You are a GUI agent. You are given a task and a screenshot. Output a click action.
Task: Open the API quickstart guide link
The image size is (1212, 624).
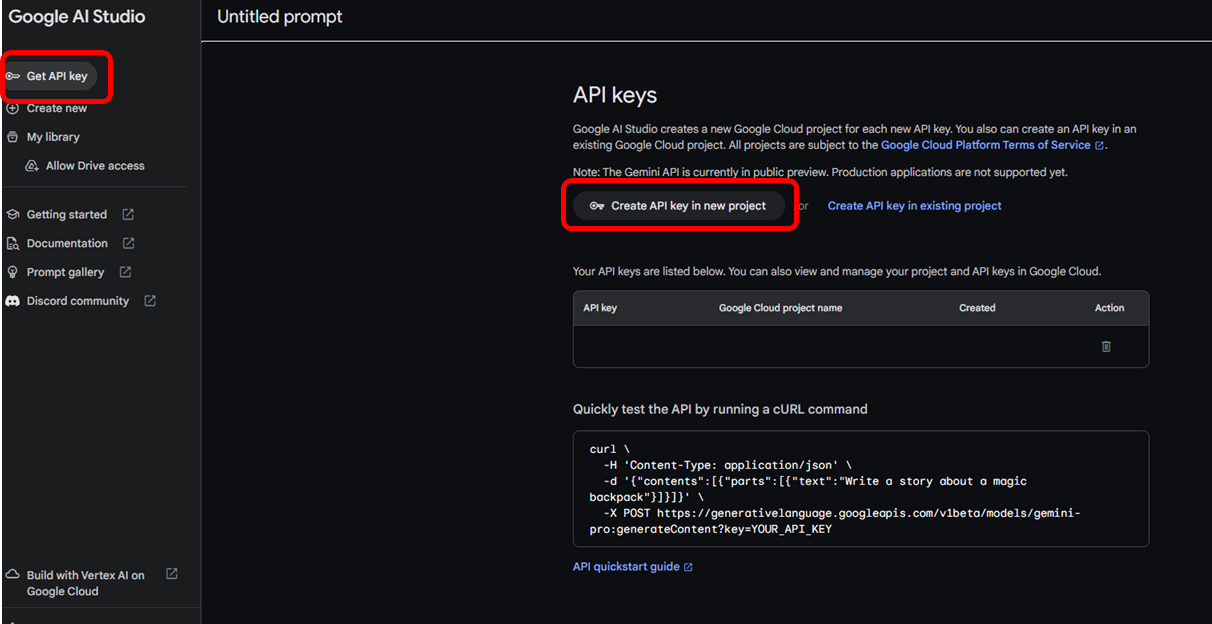[626, 567]
